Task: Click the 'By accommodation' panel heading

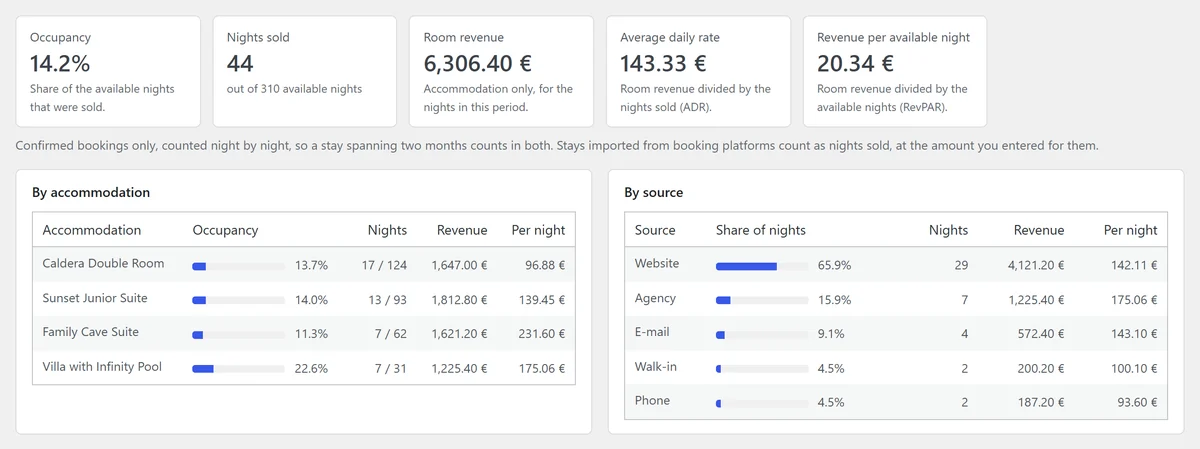Action: point(91,192)
